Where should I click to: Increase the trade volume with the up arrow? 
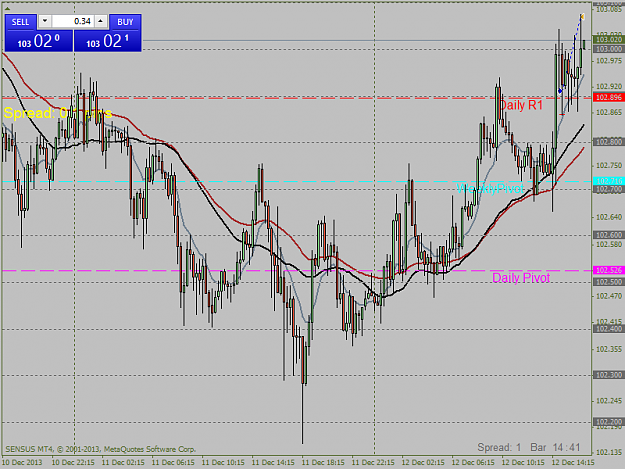click(101, 21)
